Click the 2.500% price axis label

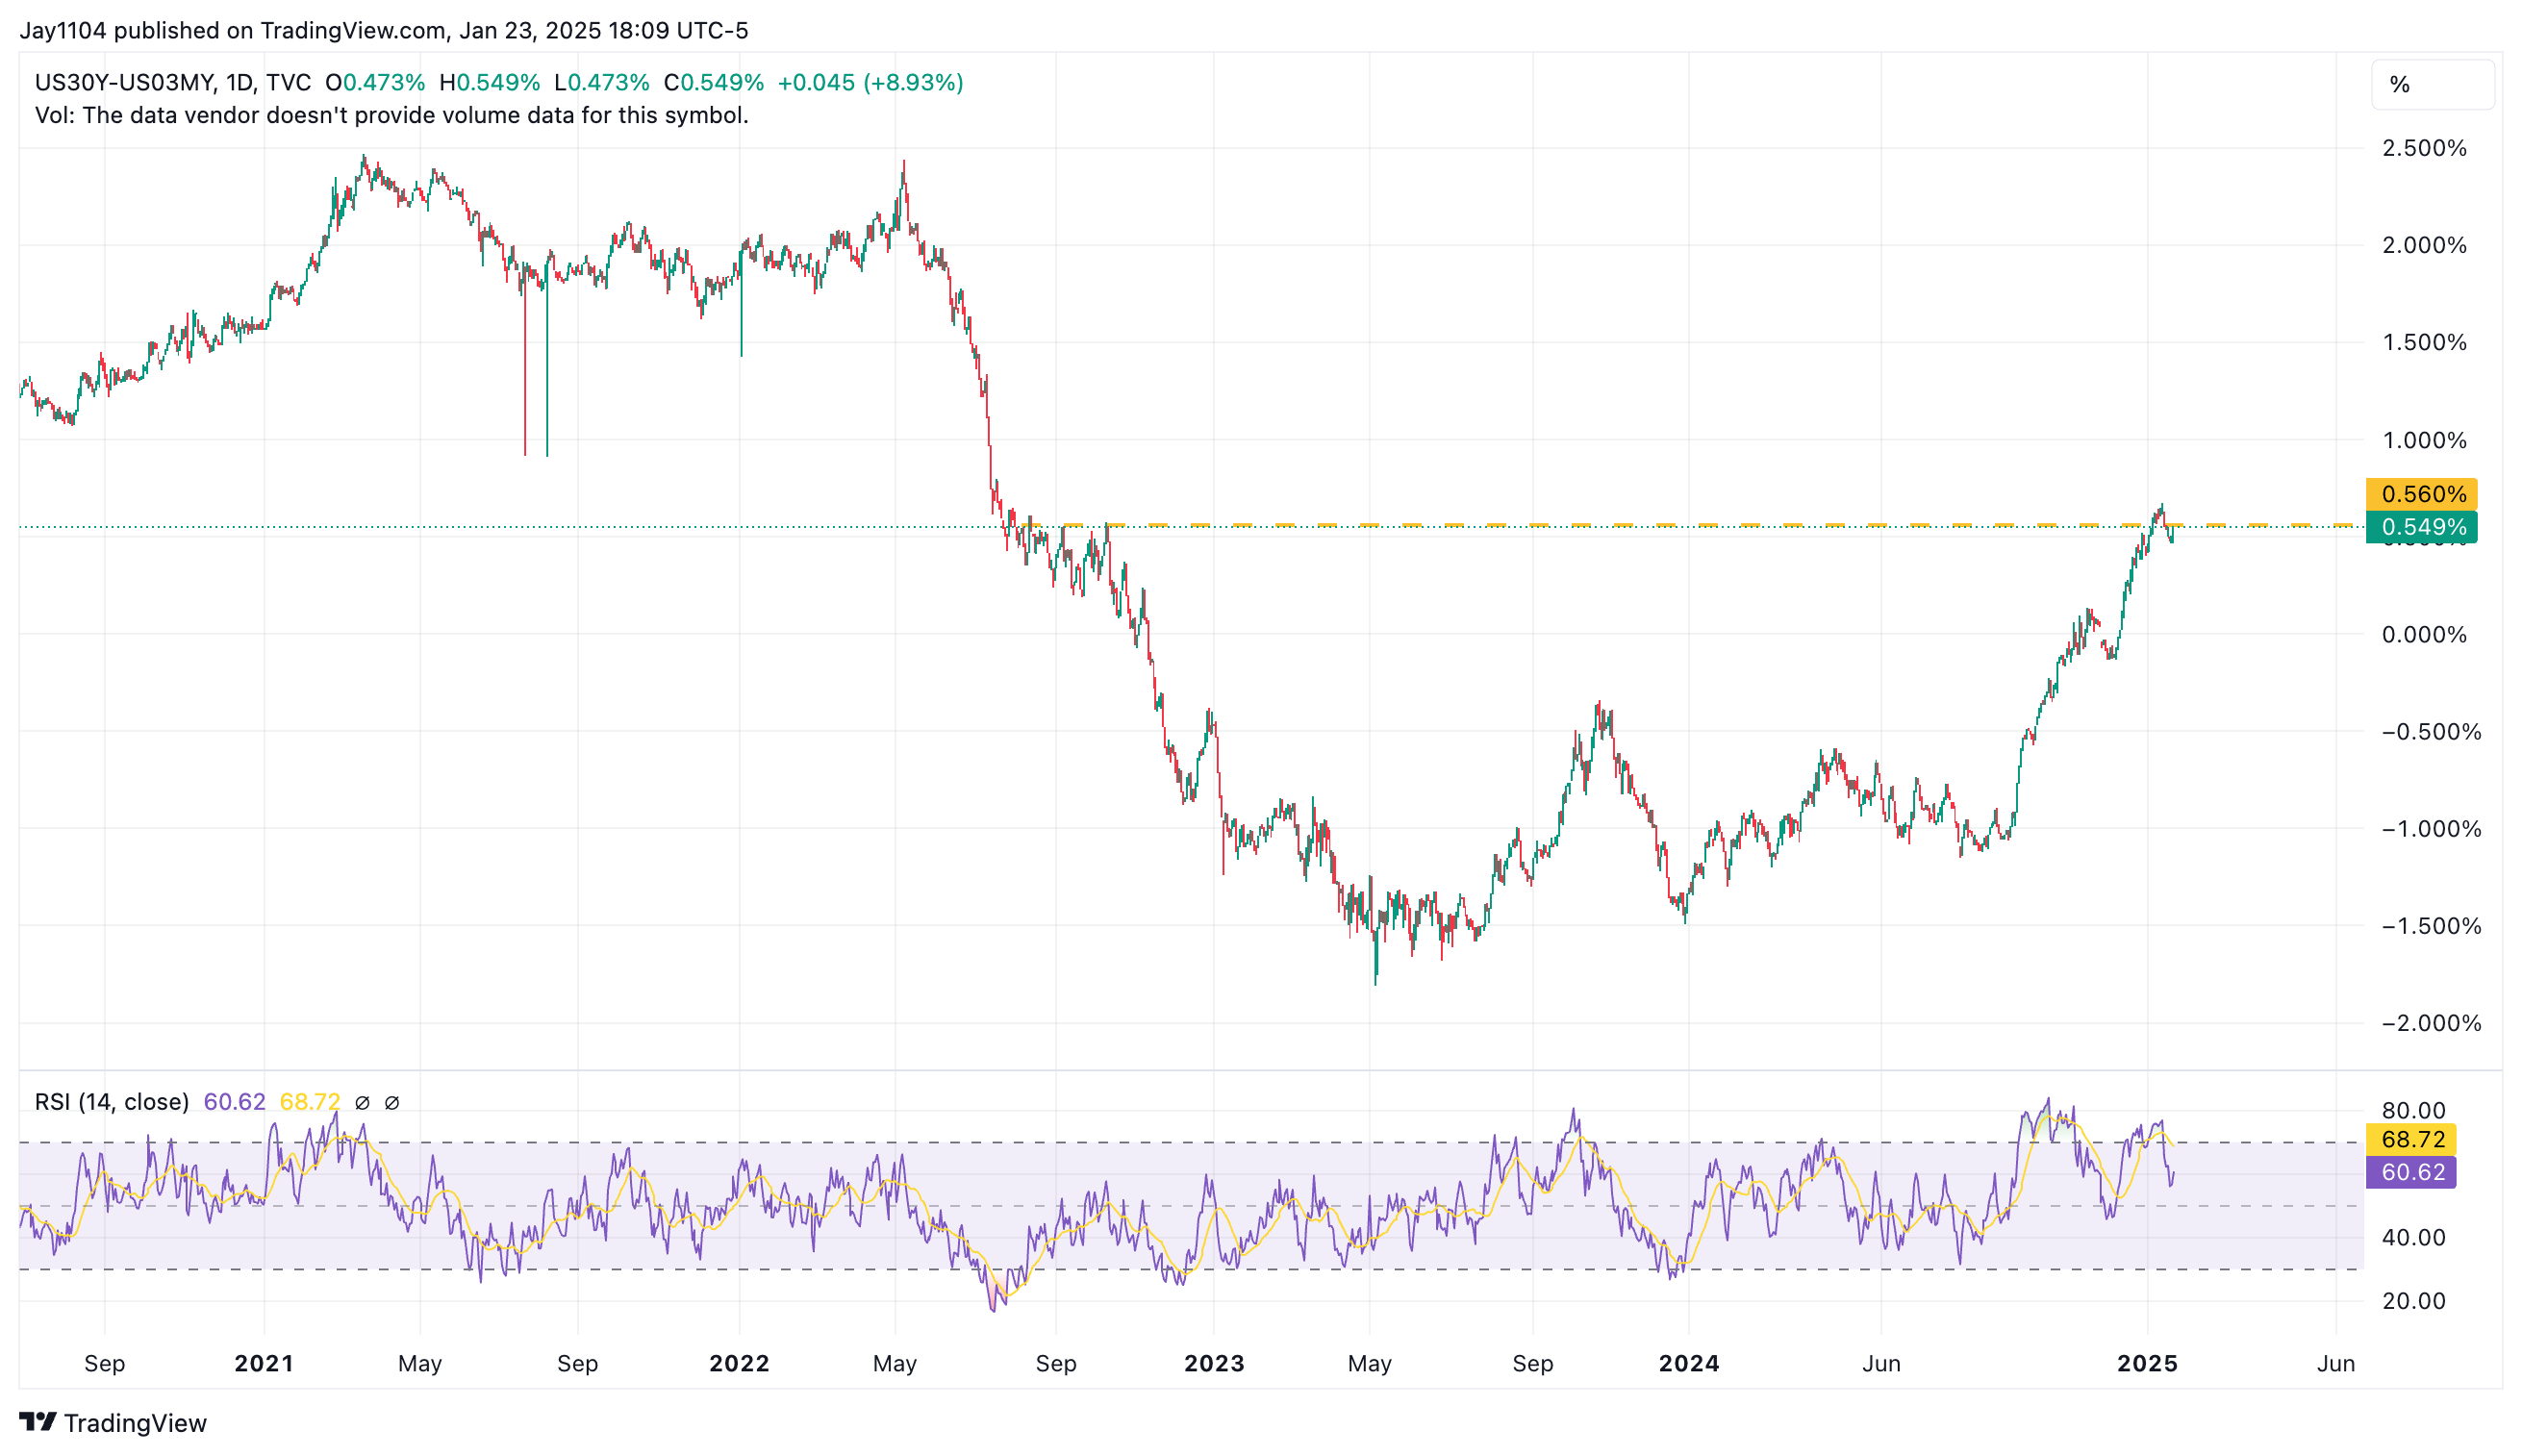pyautogui.click(x=2424, y=148)
